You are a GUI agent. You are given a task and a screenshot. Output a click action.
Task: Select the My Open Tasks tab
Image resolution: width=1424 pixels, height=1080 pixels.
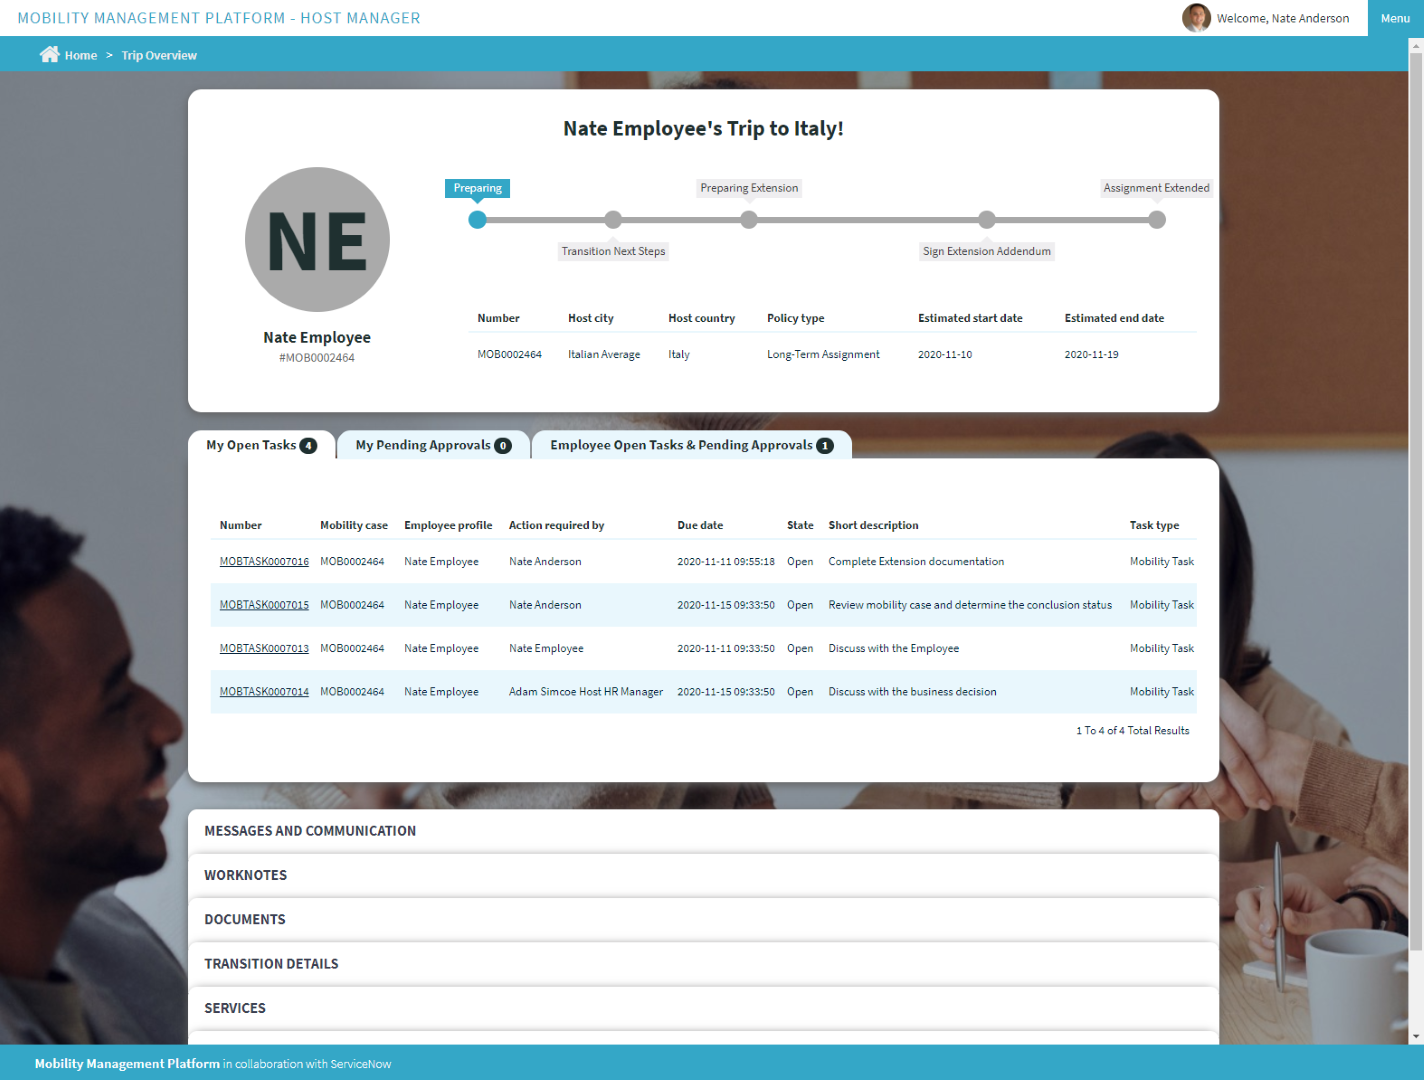261,445
